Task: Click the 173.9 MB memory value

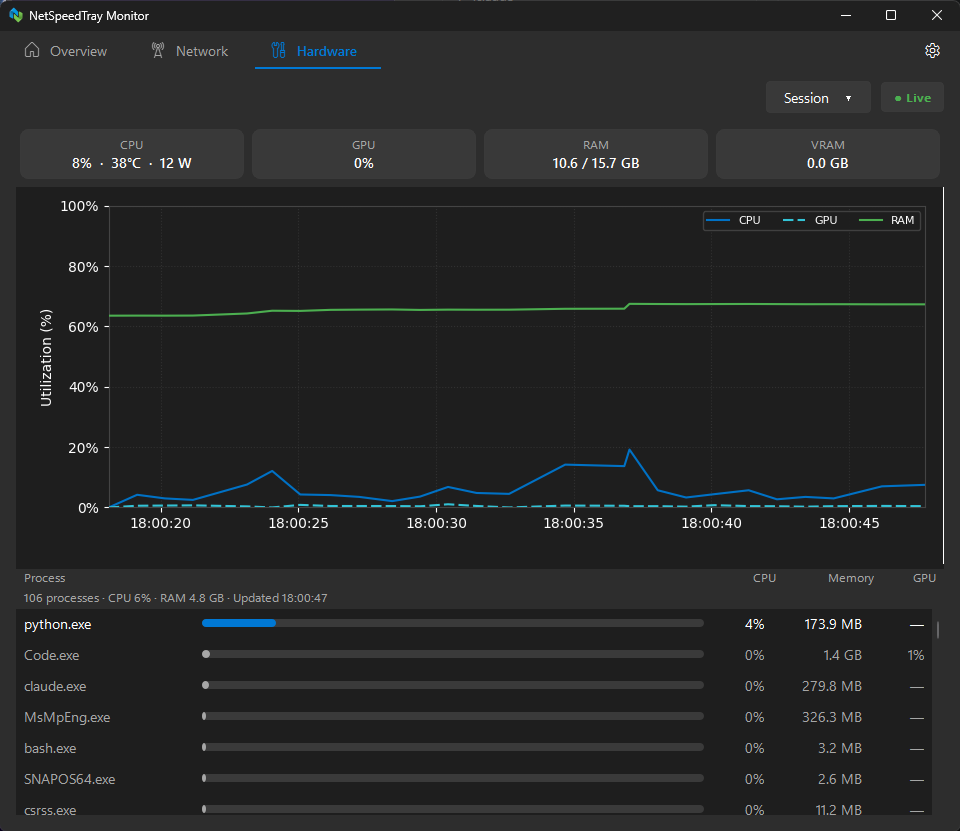Action: (x=833, y=625)
